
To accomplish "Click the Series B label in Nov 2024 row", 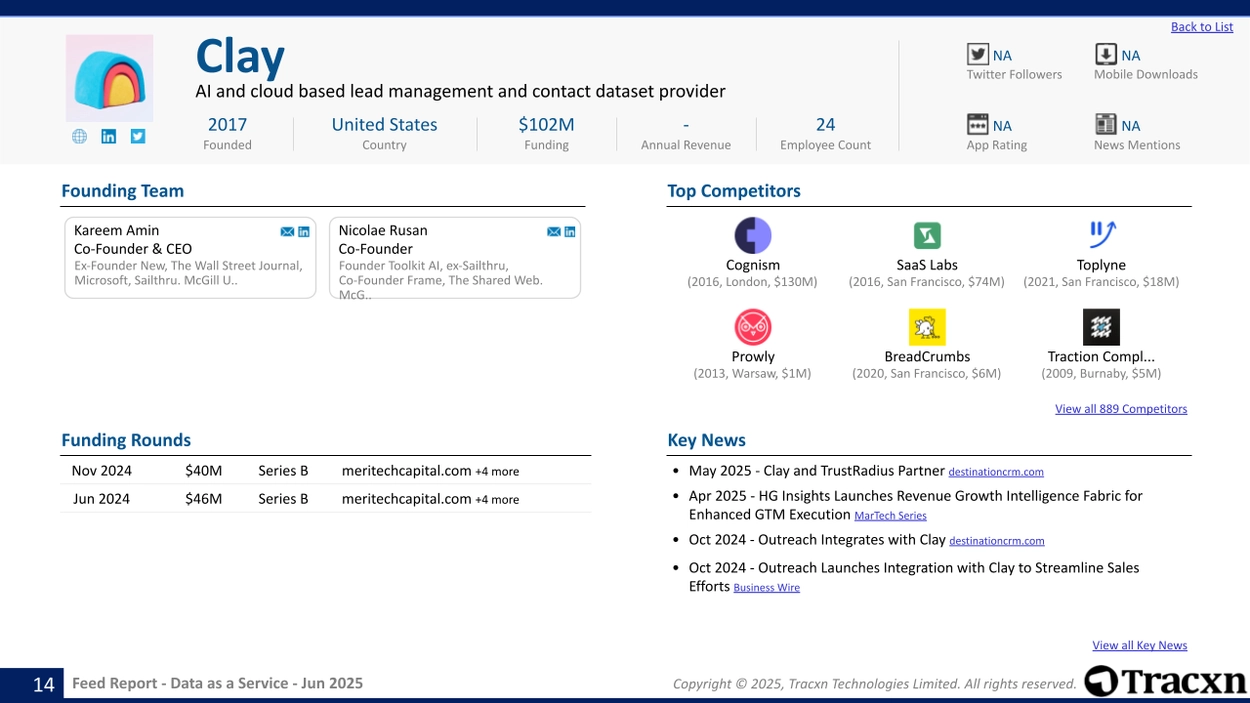I will (283, 471).
